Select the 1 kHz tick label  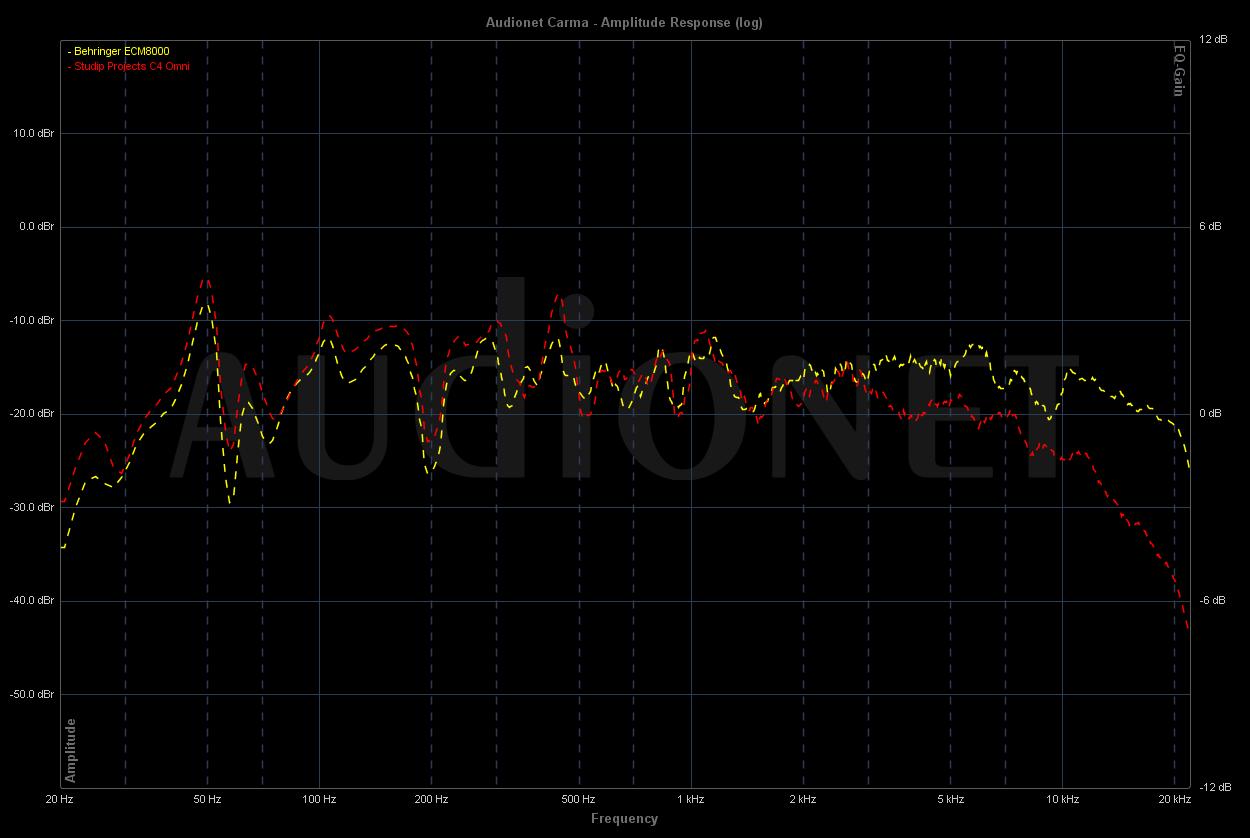690,800
